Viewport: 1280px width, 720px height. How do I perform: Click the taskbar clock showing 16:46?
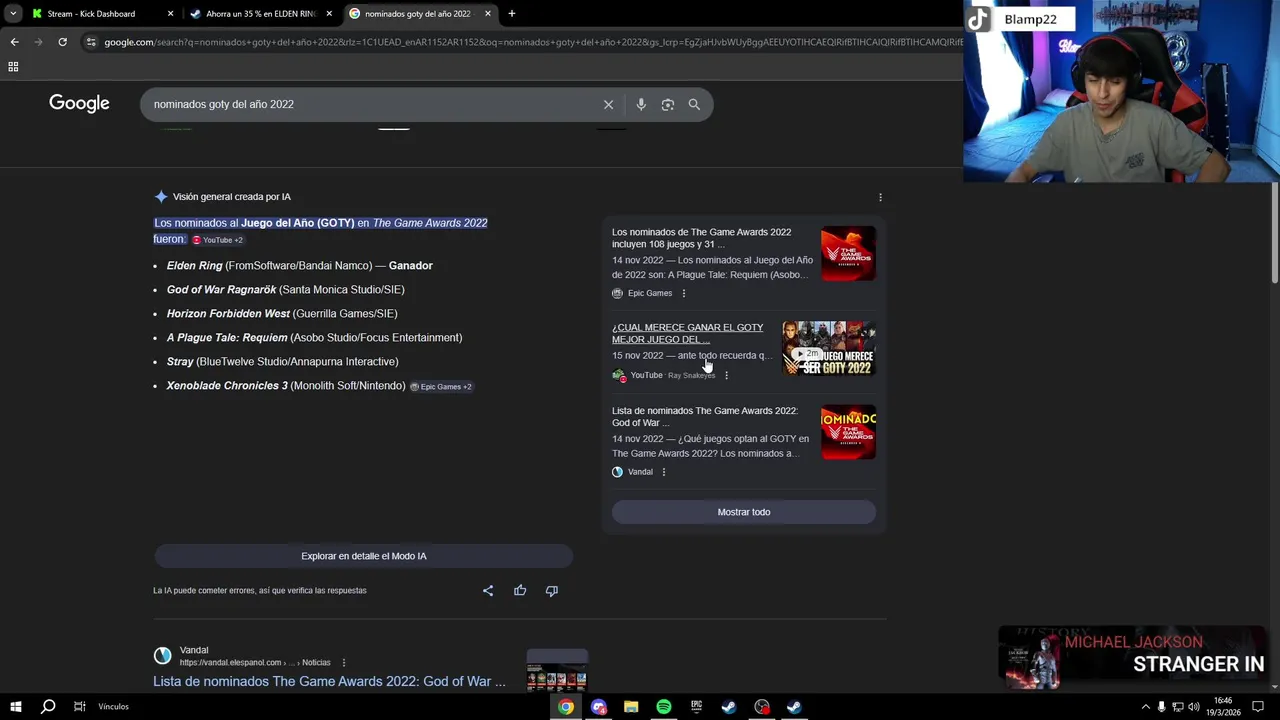[x=1224, y=707]
